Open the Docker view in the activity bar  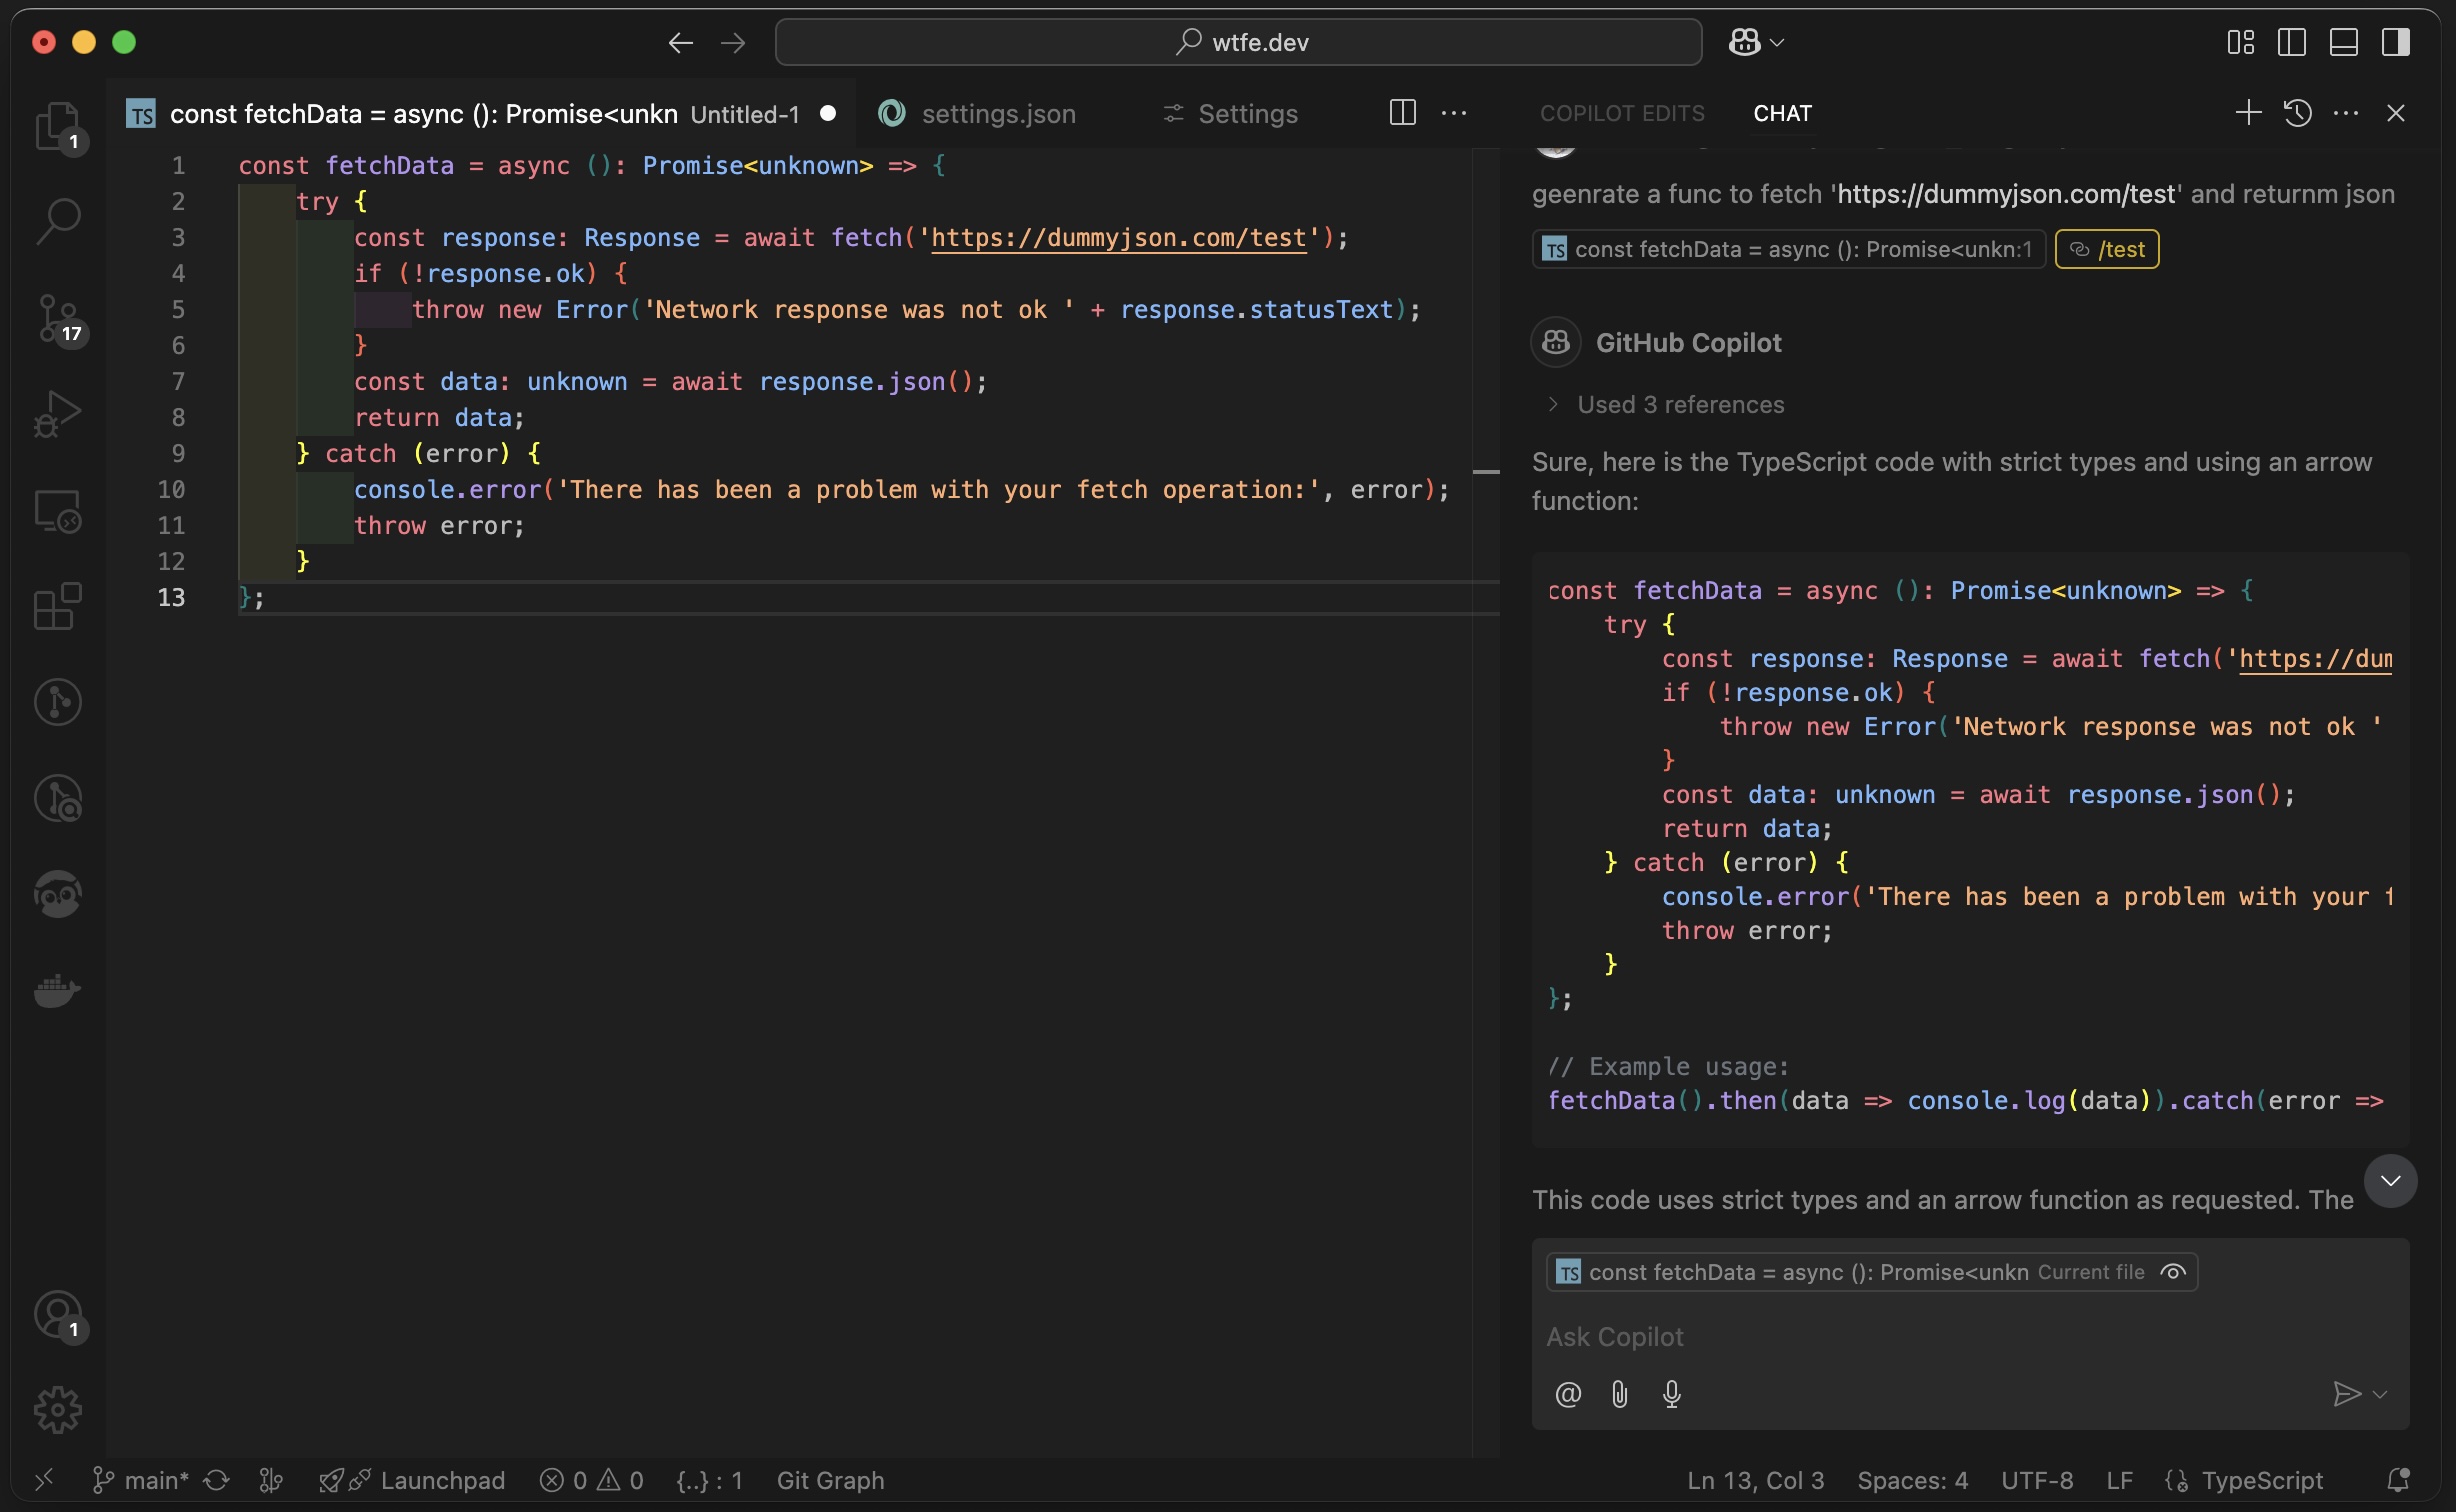click(x=58, y=991)
